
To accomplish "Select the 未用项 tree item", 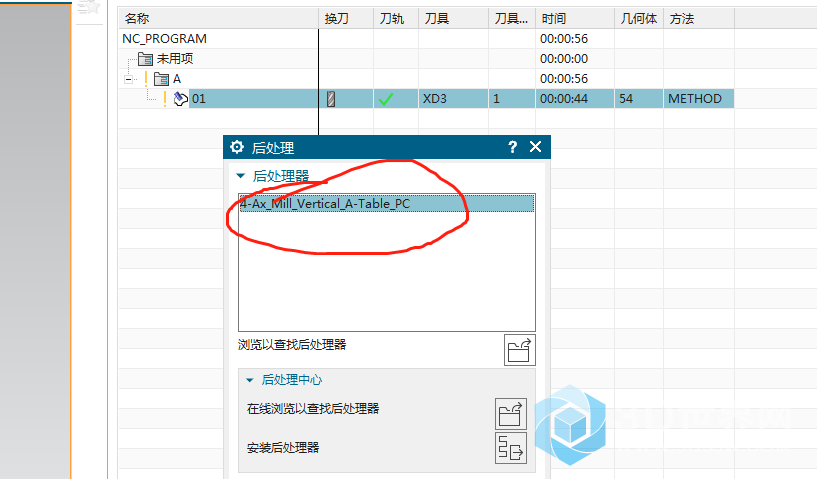I will pos(175,58).
